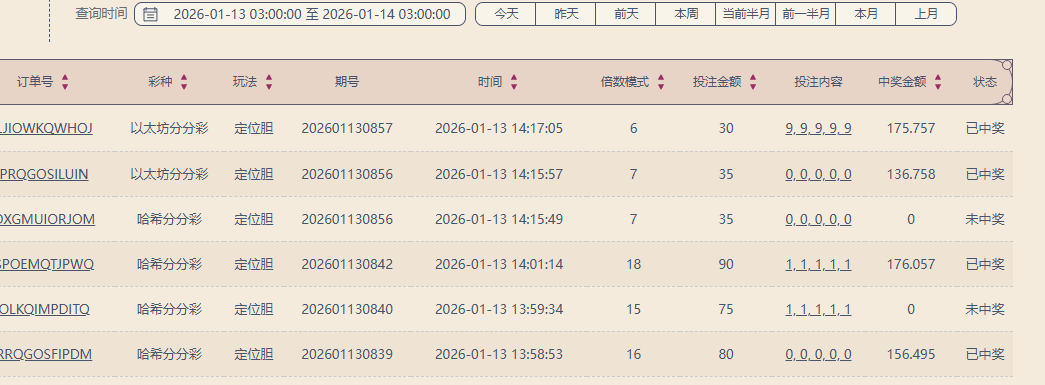Image resolution: width=1045 pixels, height=385 pixels.
Task: Click period number 202601130839
Action: pyautogui.click(x=347, y=354)
